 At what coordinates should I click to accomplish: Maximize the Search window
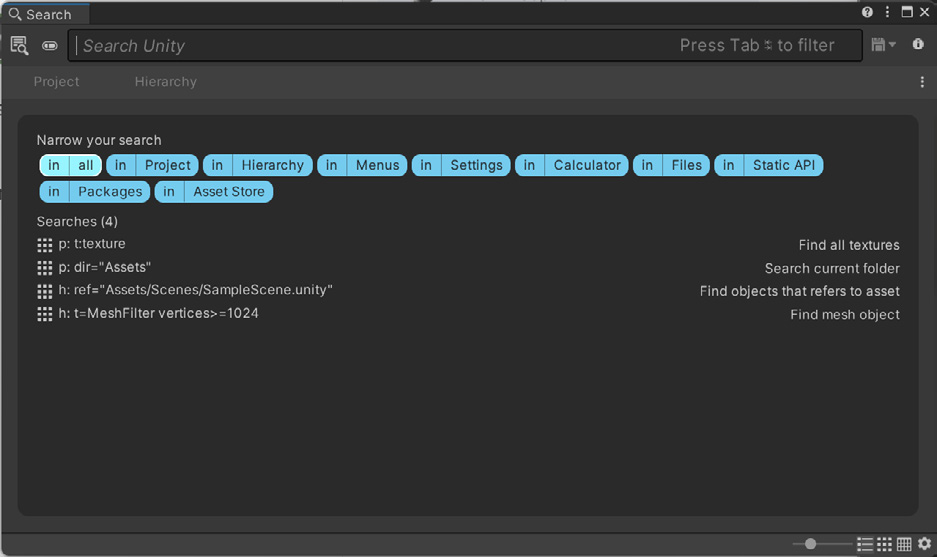click(907, 12)
